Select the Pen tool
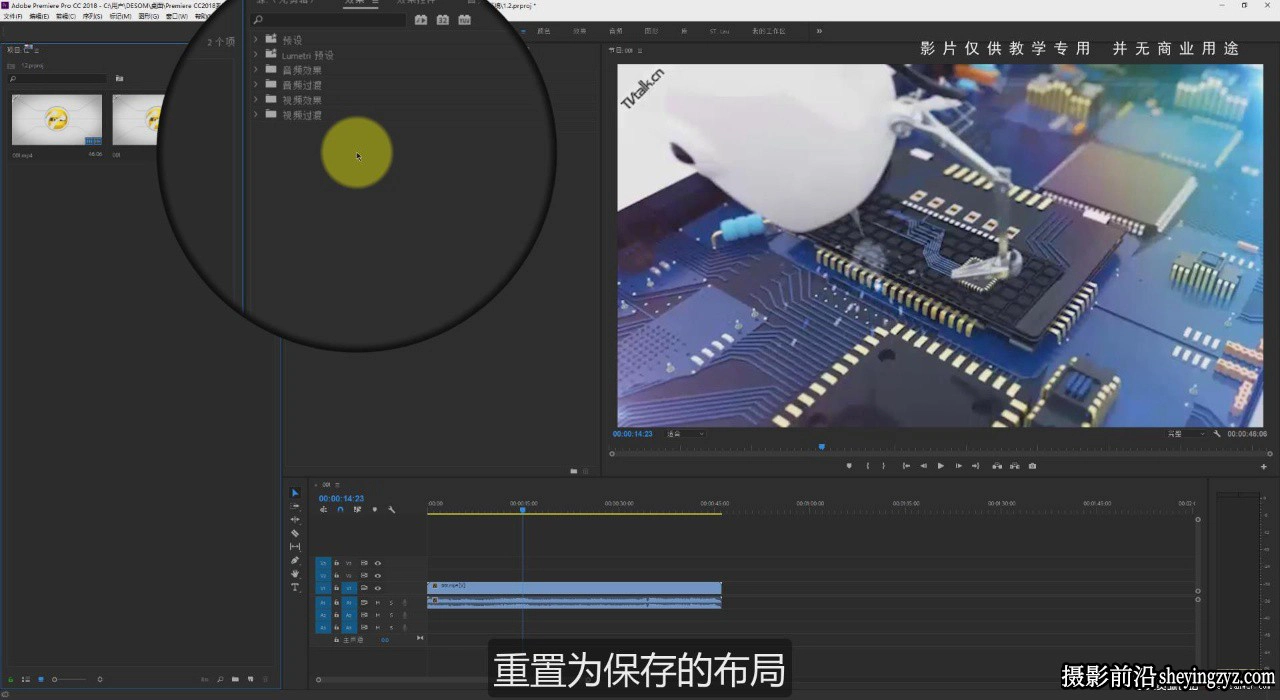This screenshot has height=700, width=1280. (295, 560)
